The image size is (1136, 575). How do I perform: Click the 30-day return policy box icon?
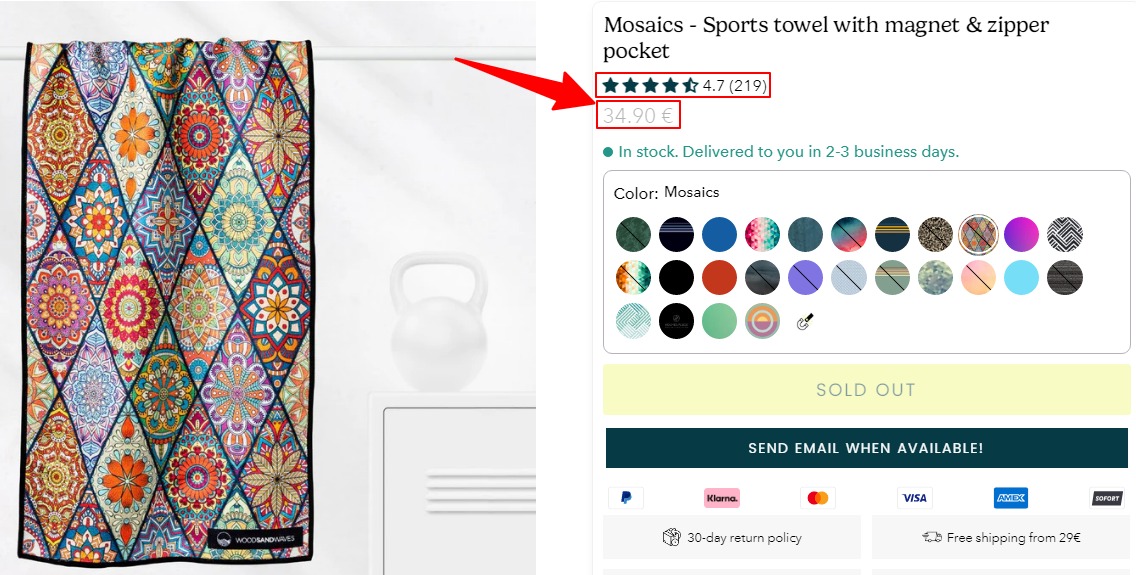click(671, 538)
